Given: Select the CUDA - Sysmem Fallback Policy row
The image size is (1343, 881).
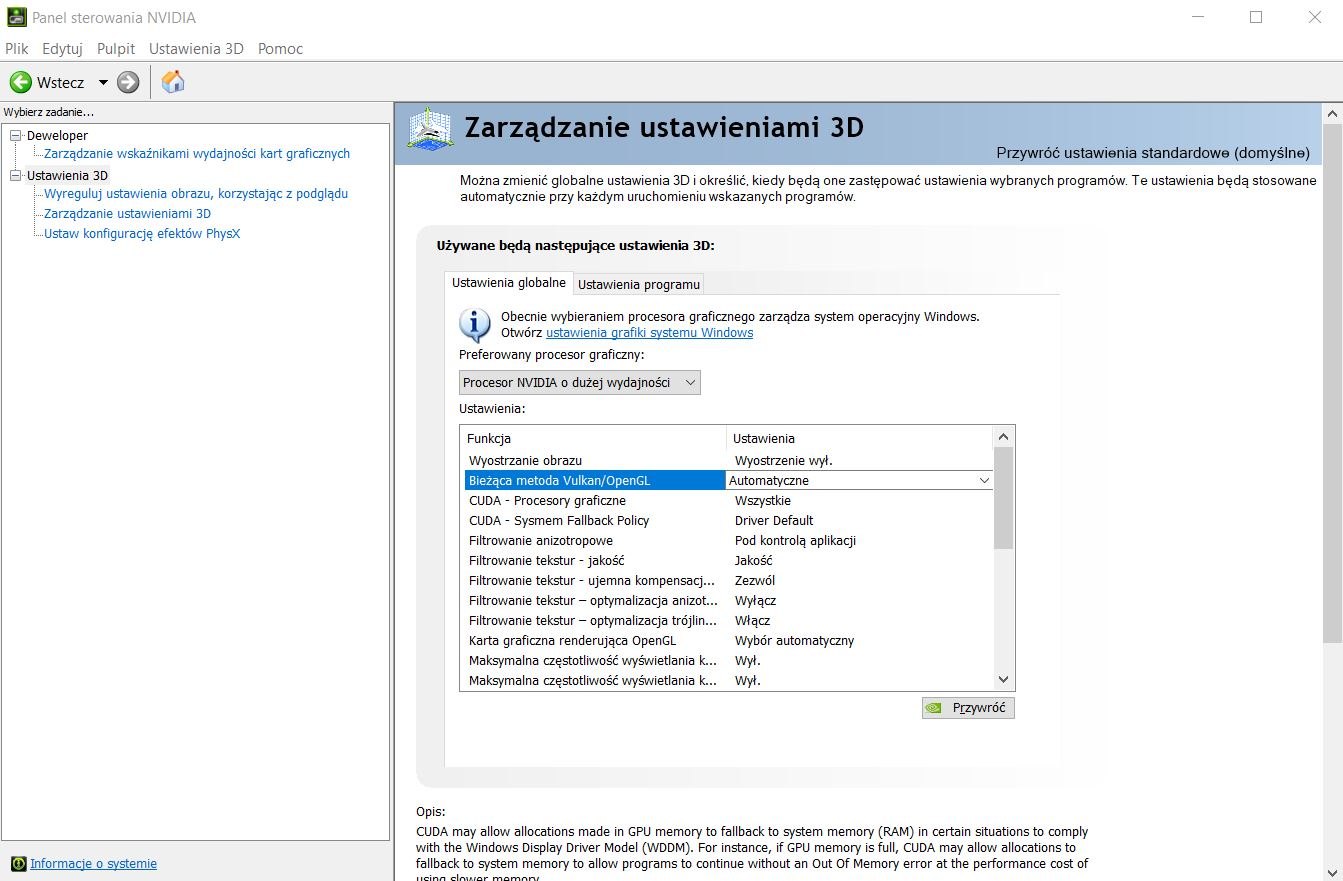Looking at the screenshot, I should click(x=727, y=520).
